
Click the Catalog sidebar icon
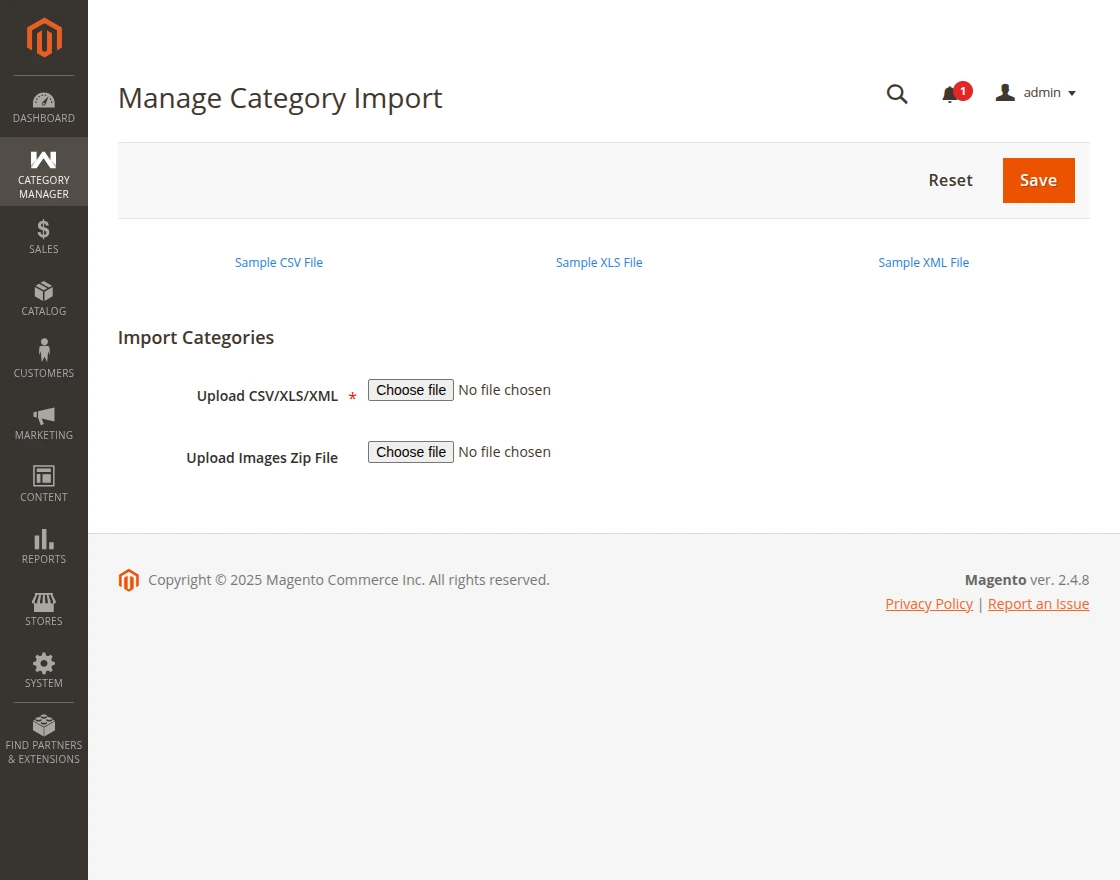point(43,298)
